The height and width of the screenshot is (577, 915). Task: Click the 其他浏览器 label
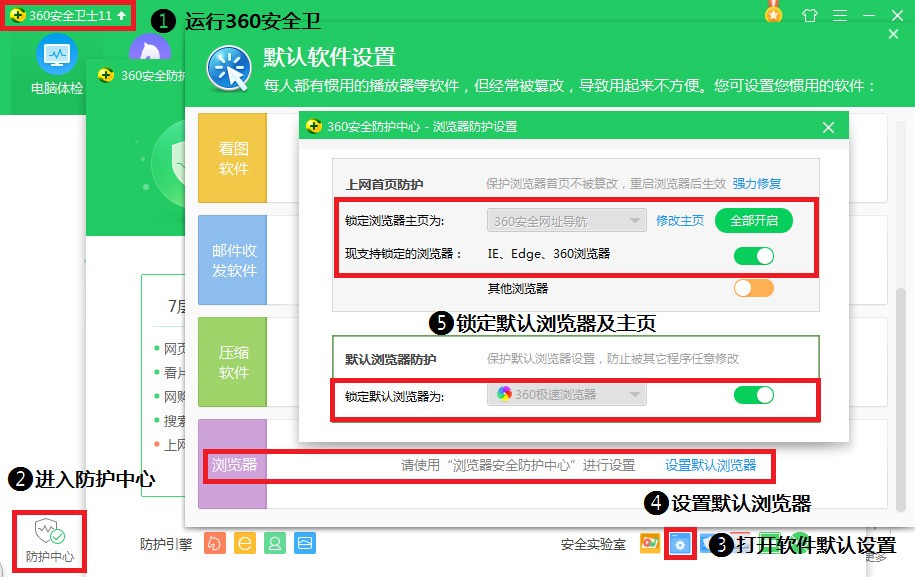518,288
